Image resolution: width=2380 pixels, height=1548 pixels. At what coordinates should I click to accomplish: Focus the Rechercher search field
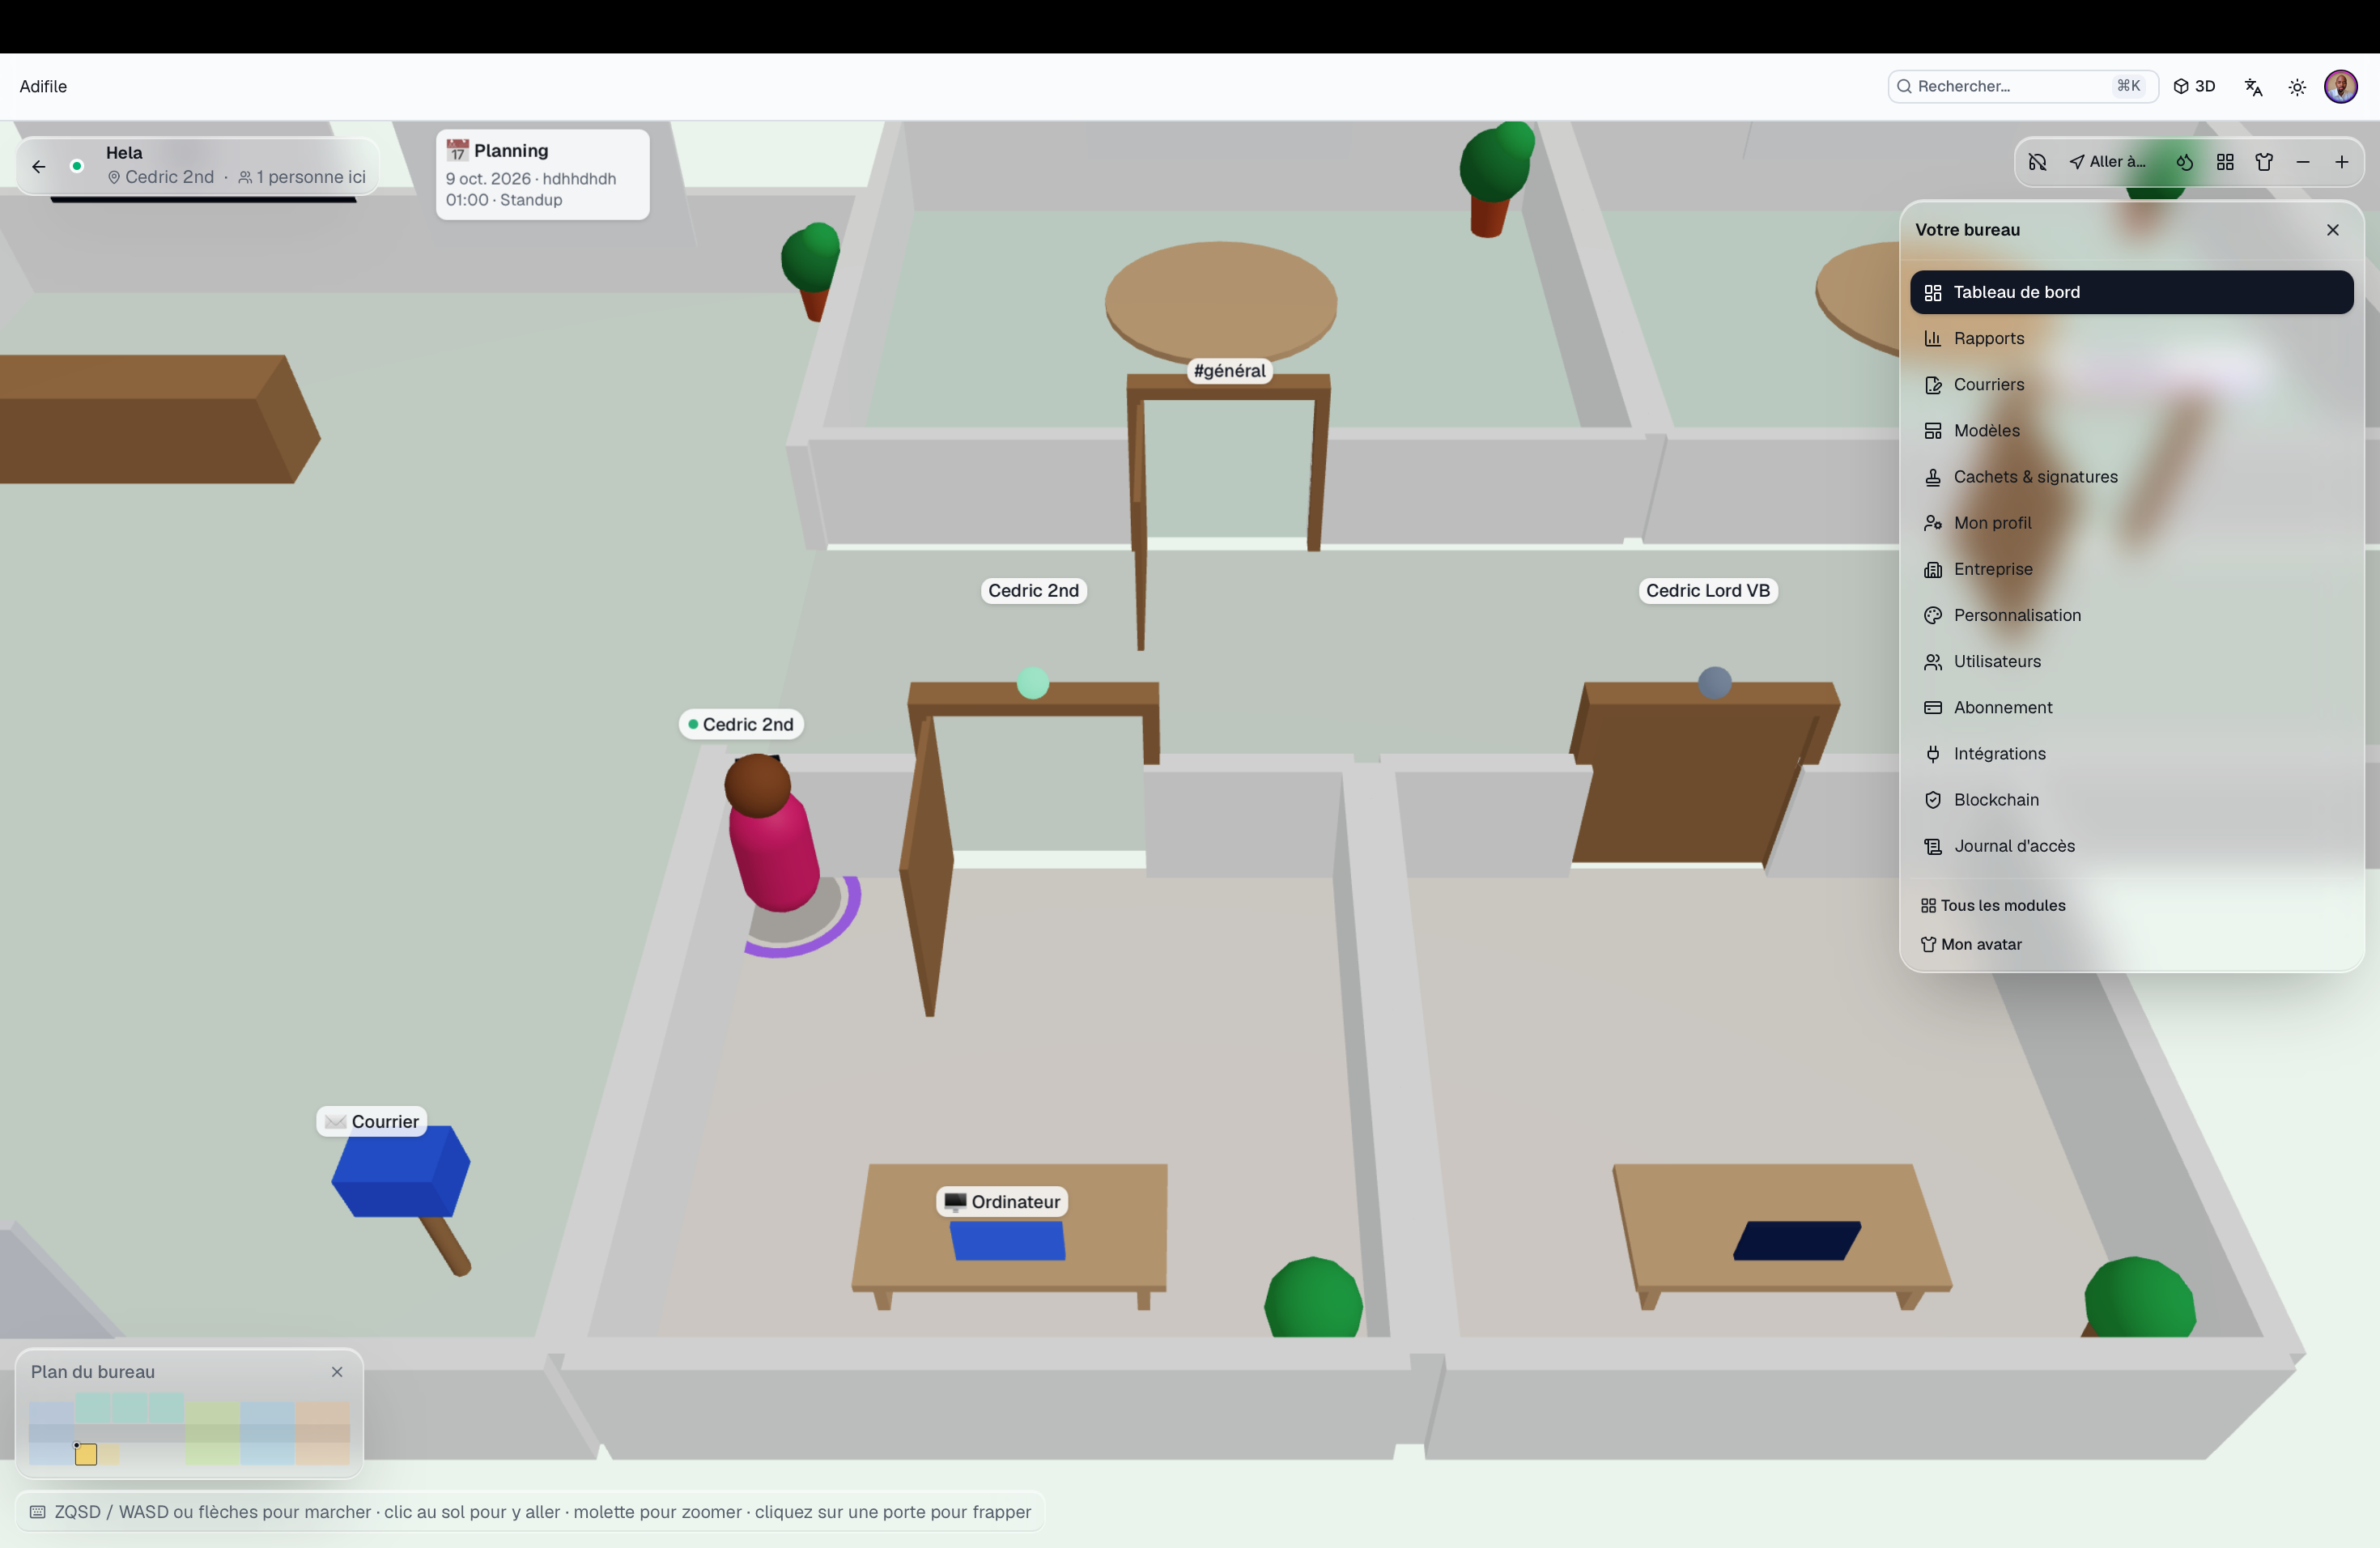point(2022,86)
